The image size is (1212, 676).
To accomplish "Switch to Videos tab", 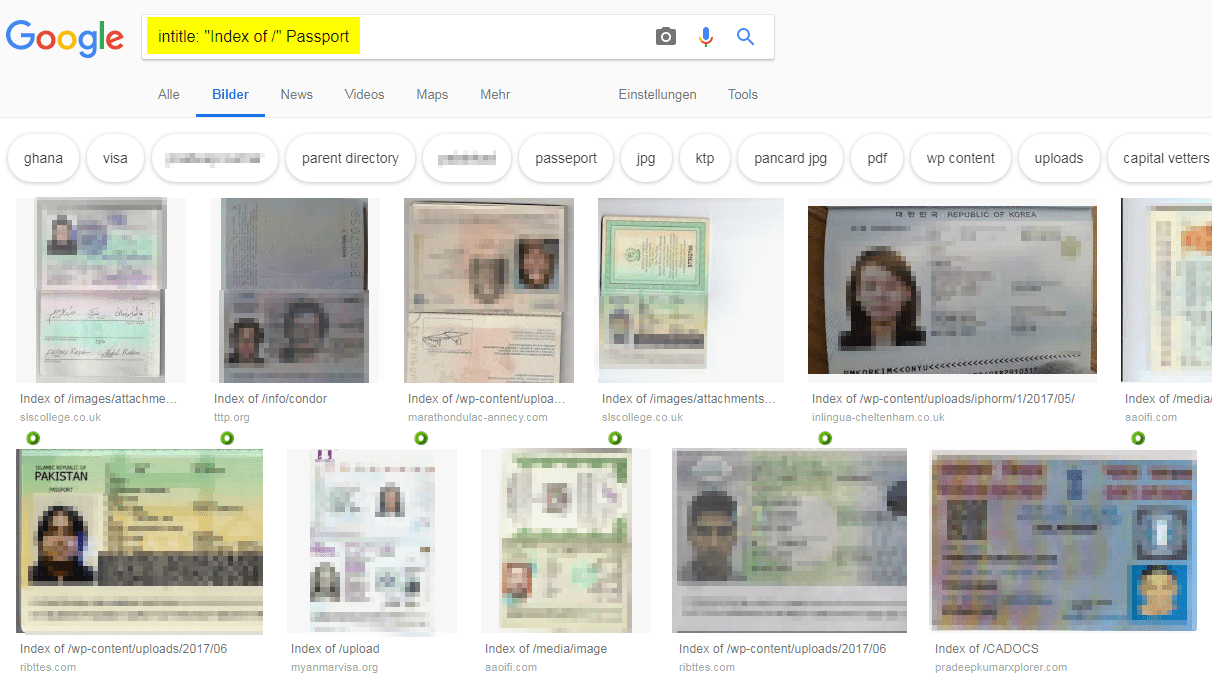I will click(x=364, y=94).
